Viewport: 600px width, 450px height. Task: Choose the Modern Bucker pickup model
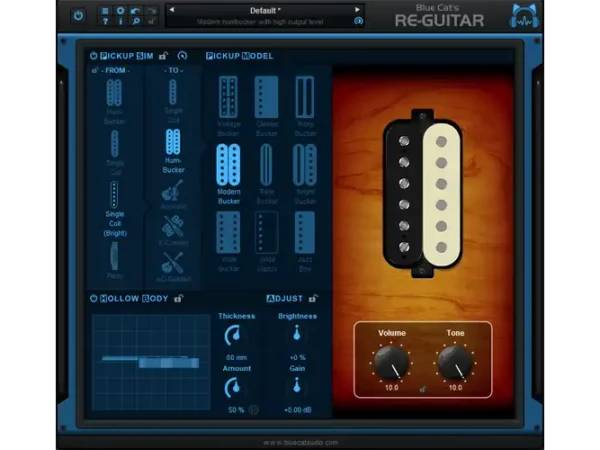[228, 174]
